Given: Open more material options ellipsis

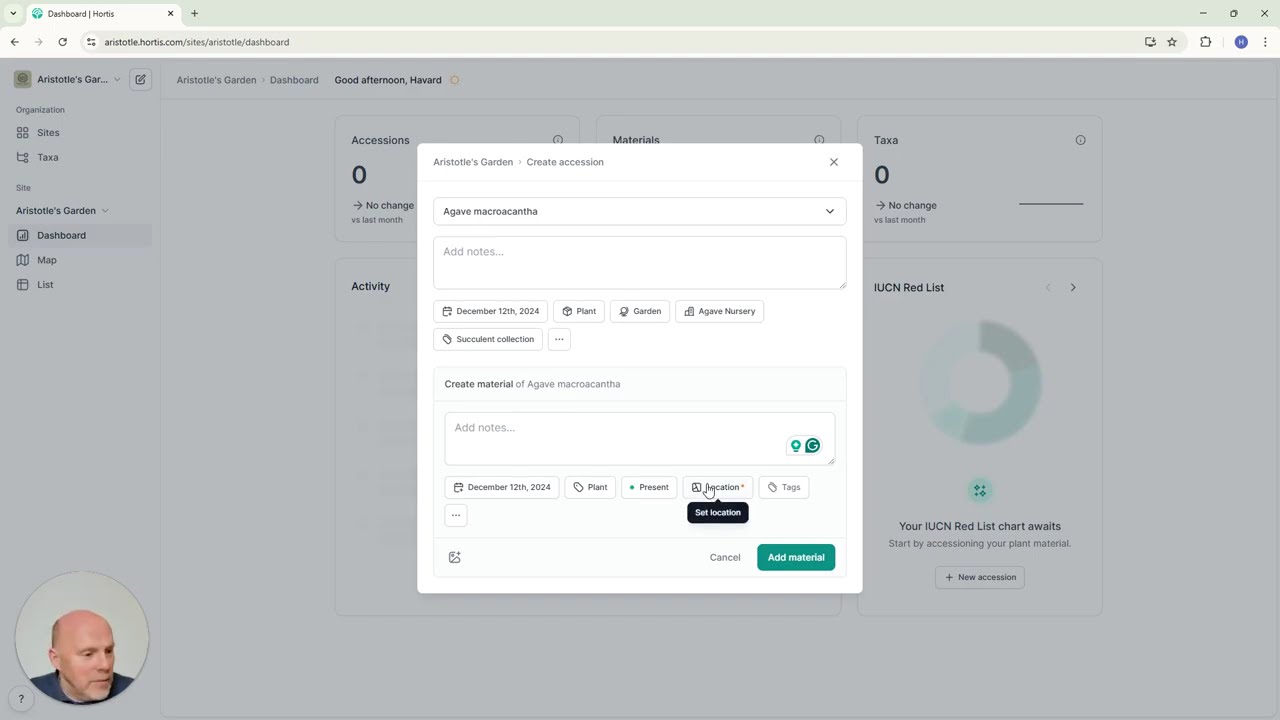Looking at the screenshot, I should click(x=456, y=515).
